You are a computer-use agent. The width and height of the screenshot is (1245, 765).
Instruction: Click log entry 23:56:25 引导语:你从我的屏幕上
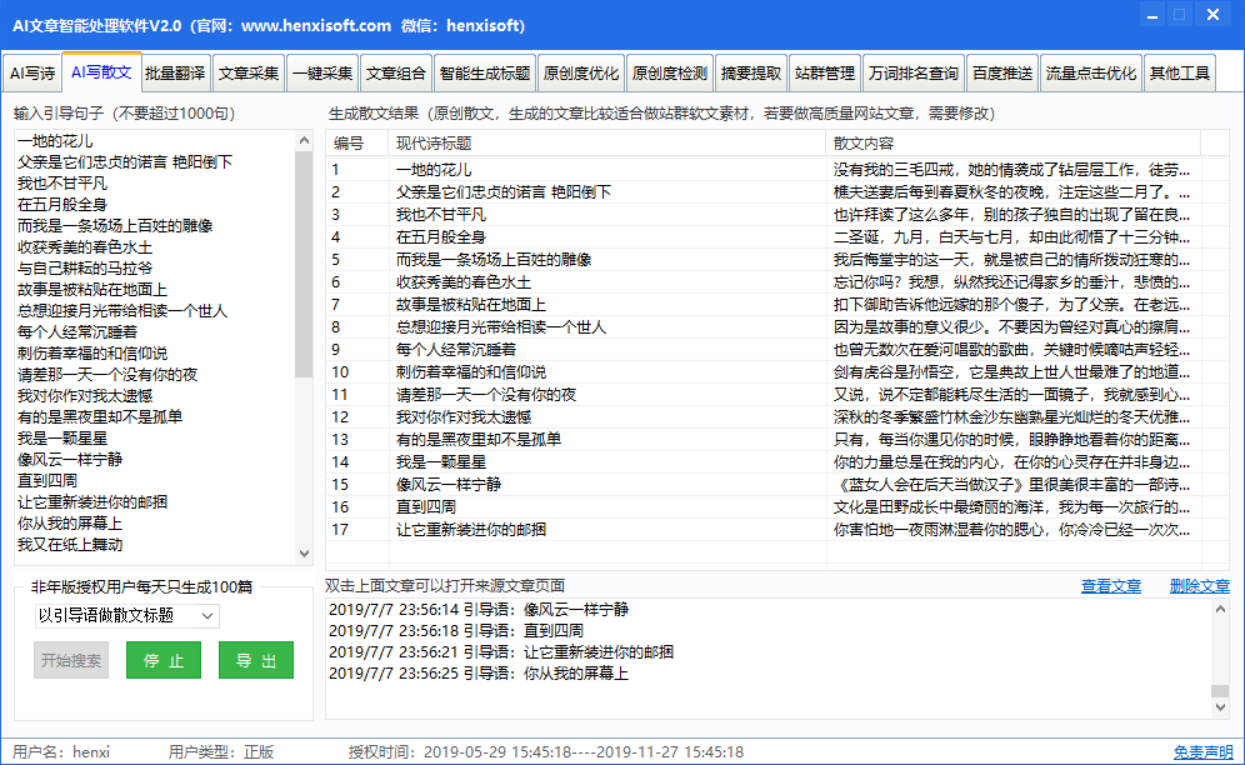pos(479,673)
